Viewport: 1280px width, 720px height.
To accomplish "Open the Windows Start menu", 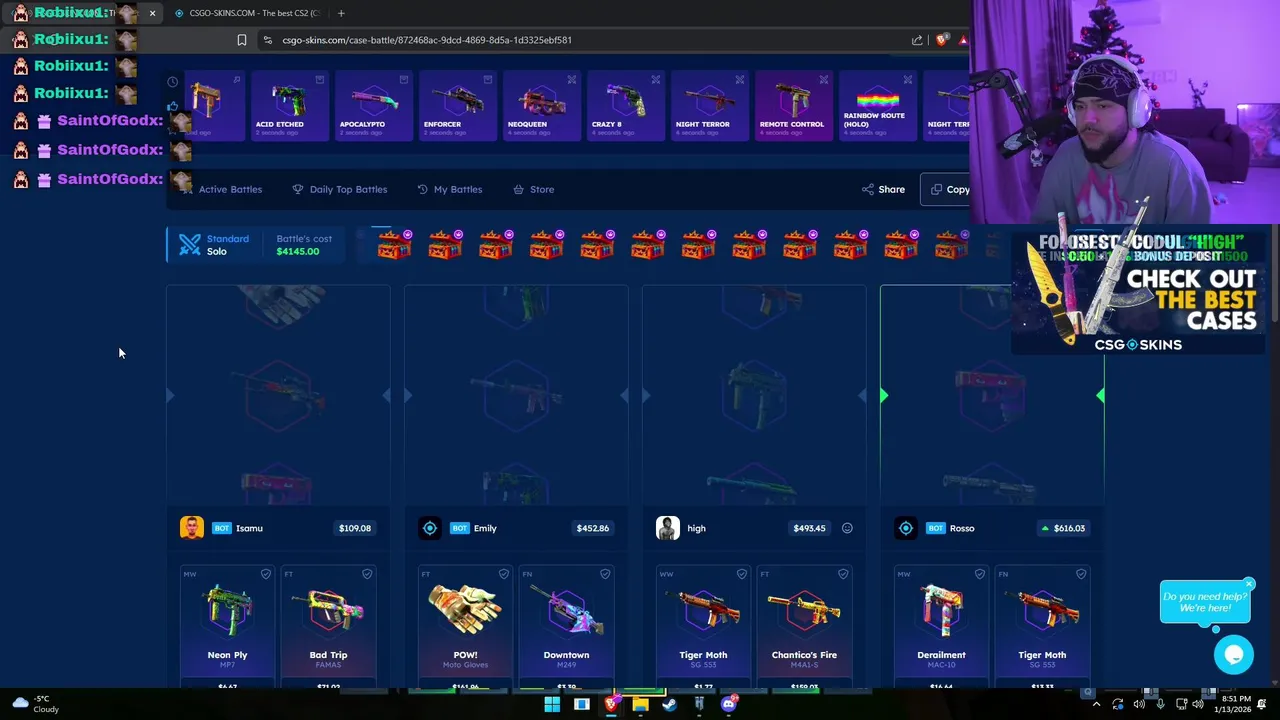I will point(552,704).
